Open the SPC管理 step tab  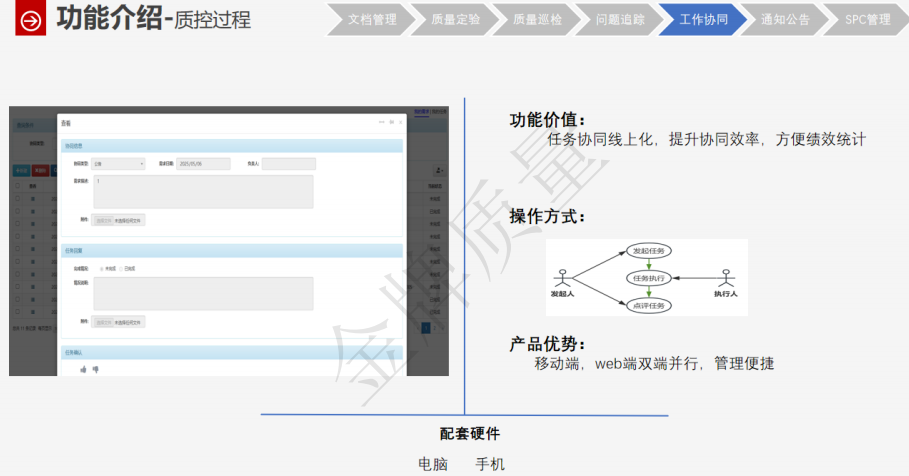[866, 19]
